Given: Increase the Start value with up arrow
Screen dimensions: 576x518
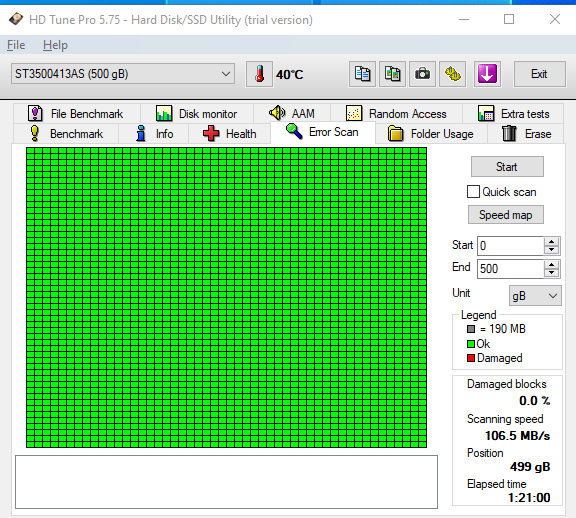Looking at the screenshot, I should pyautogui.click(x=551, y=242).
